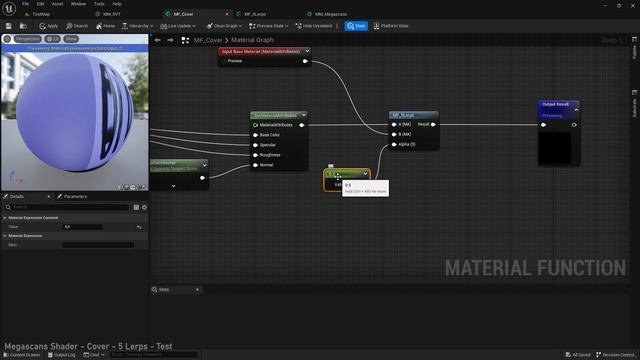Switch to the MF_5Lerps tab
The height and width of the screenshot is (360, 640).
point(255,14)
